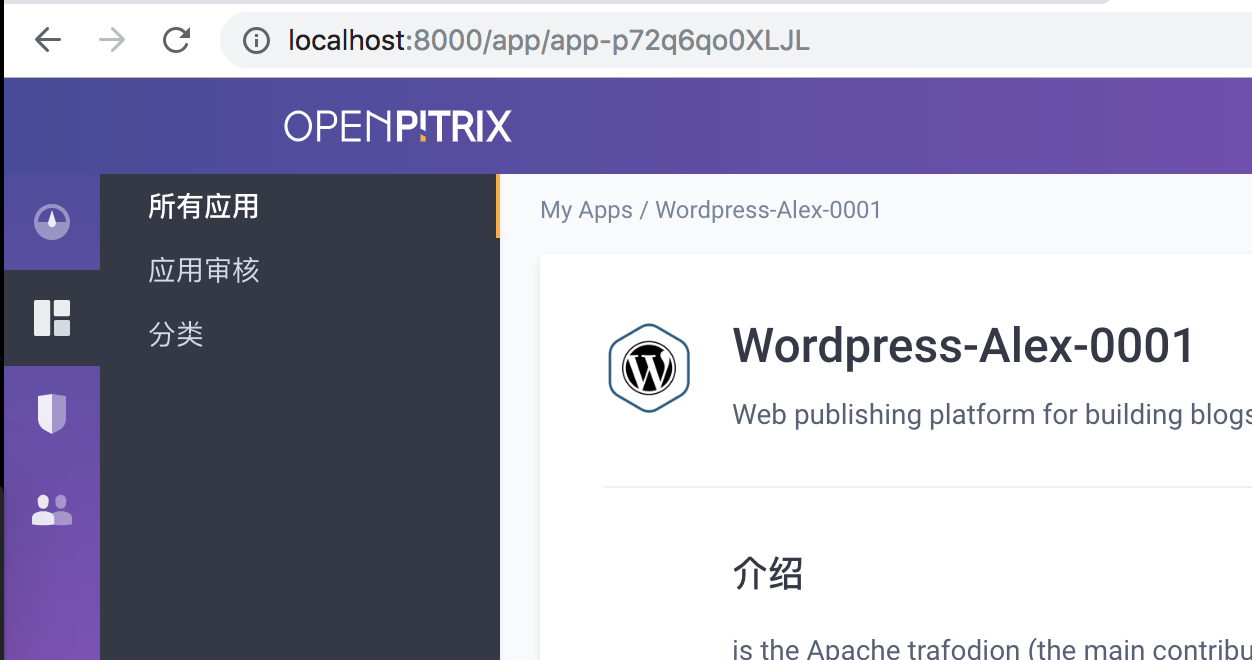
Task: Click the site info icon in address bar
Action: pos(256,41)
